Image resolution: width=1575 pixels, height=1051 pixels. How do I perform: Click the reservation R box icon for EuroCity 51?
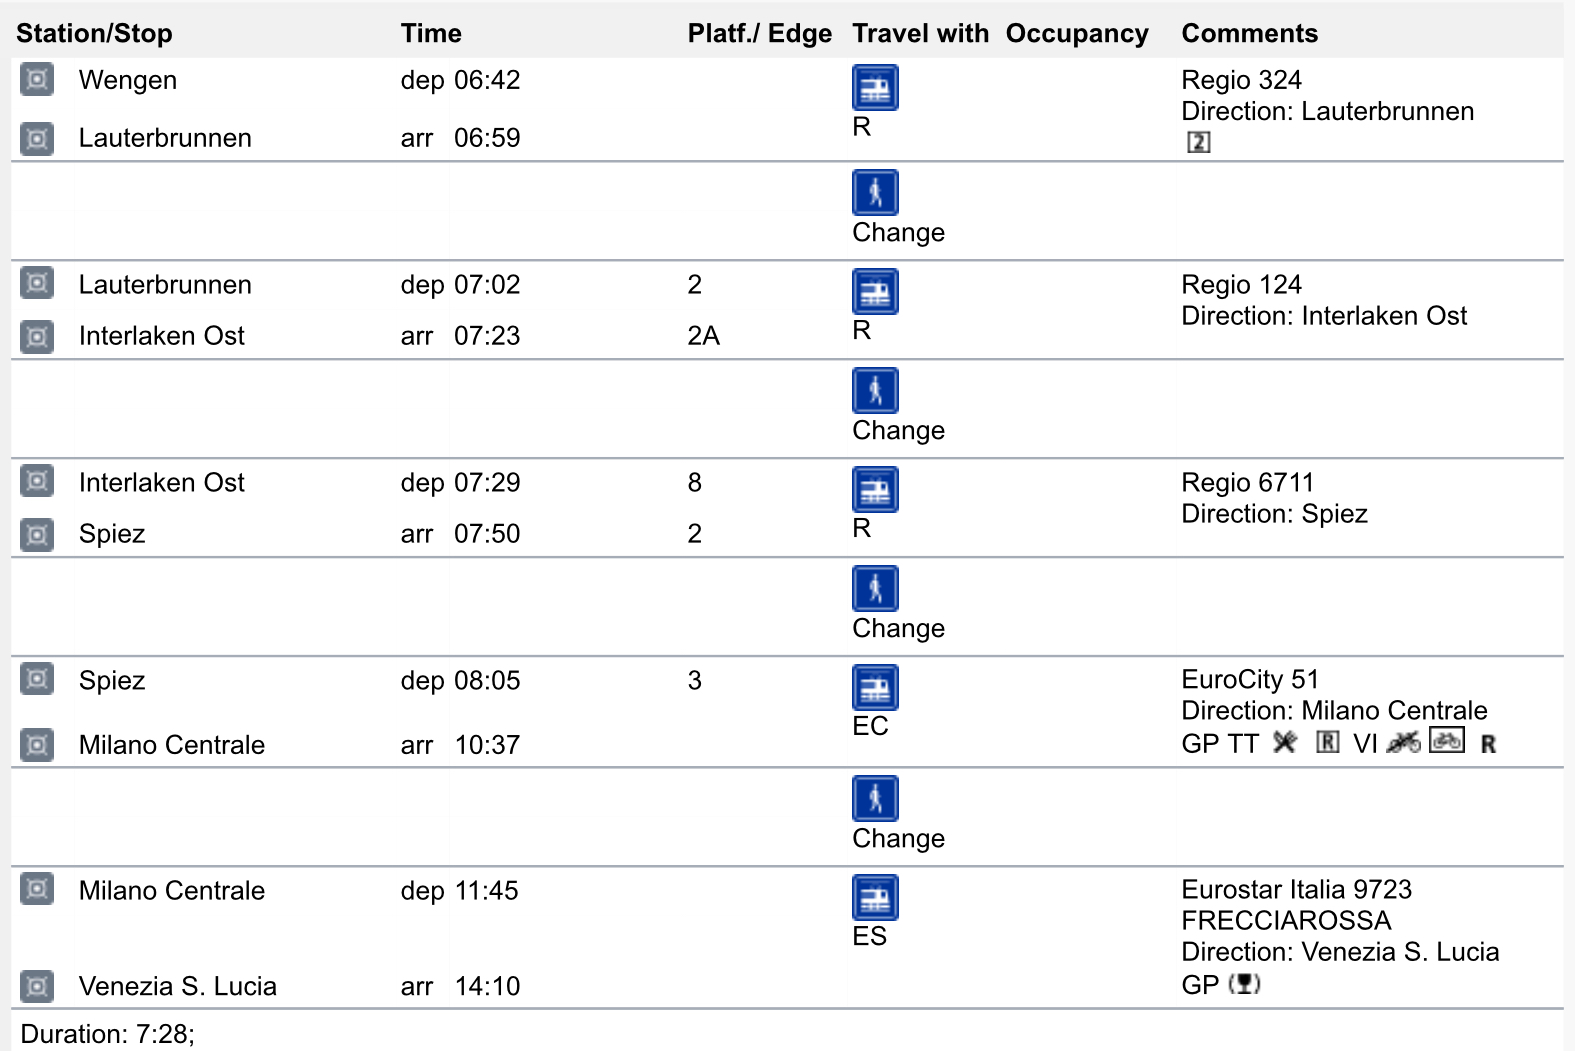1327,742
